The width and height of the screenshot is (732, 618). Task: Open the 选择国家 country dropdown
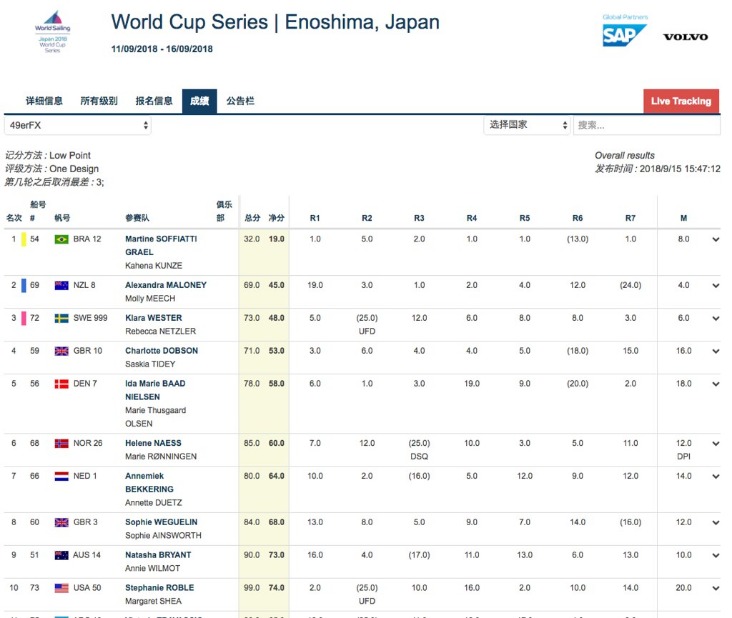(527, 125)
